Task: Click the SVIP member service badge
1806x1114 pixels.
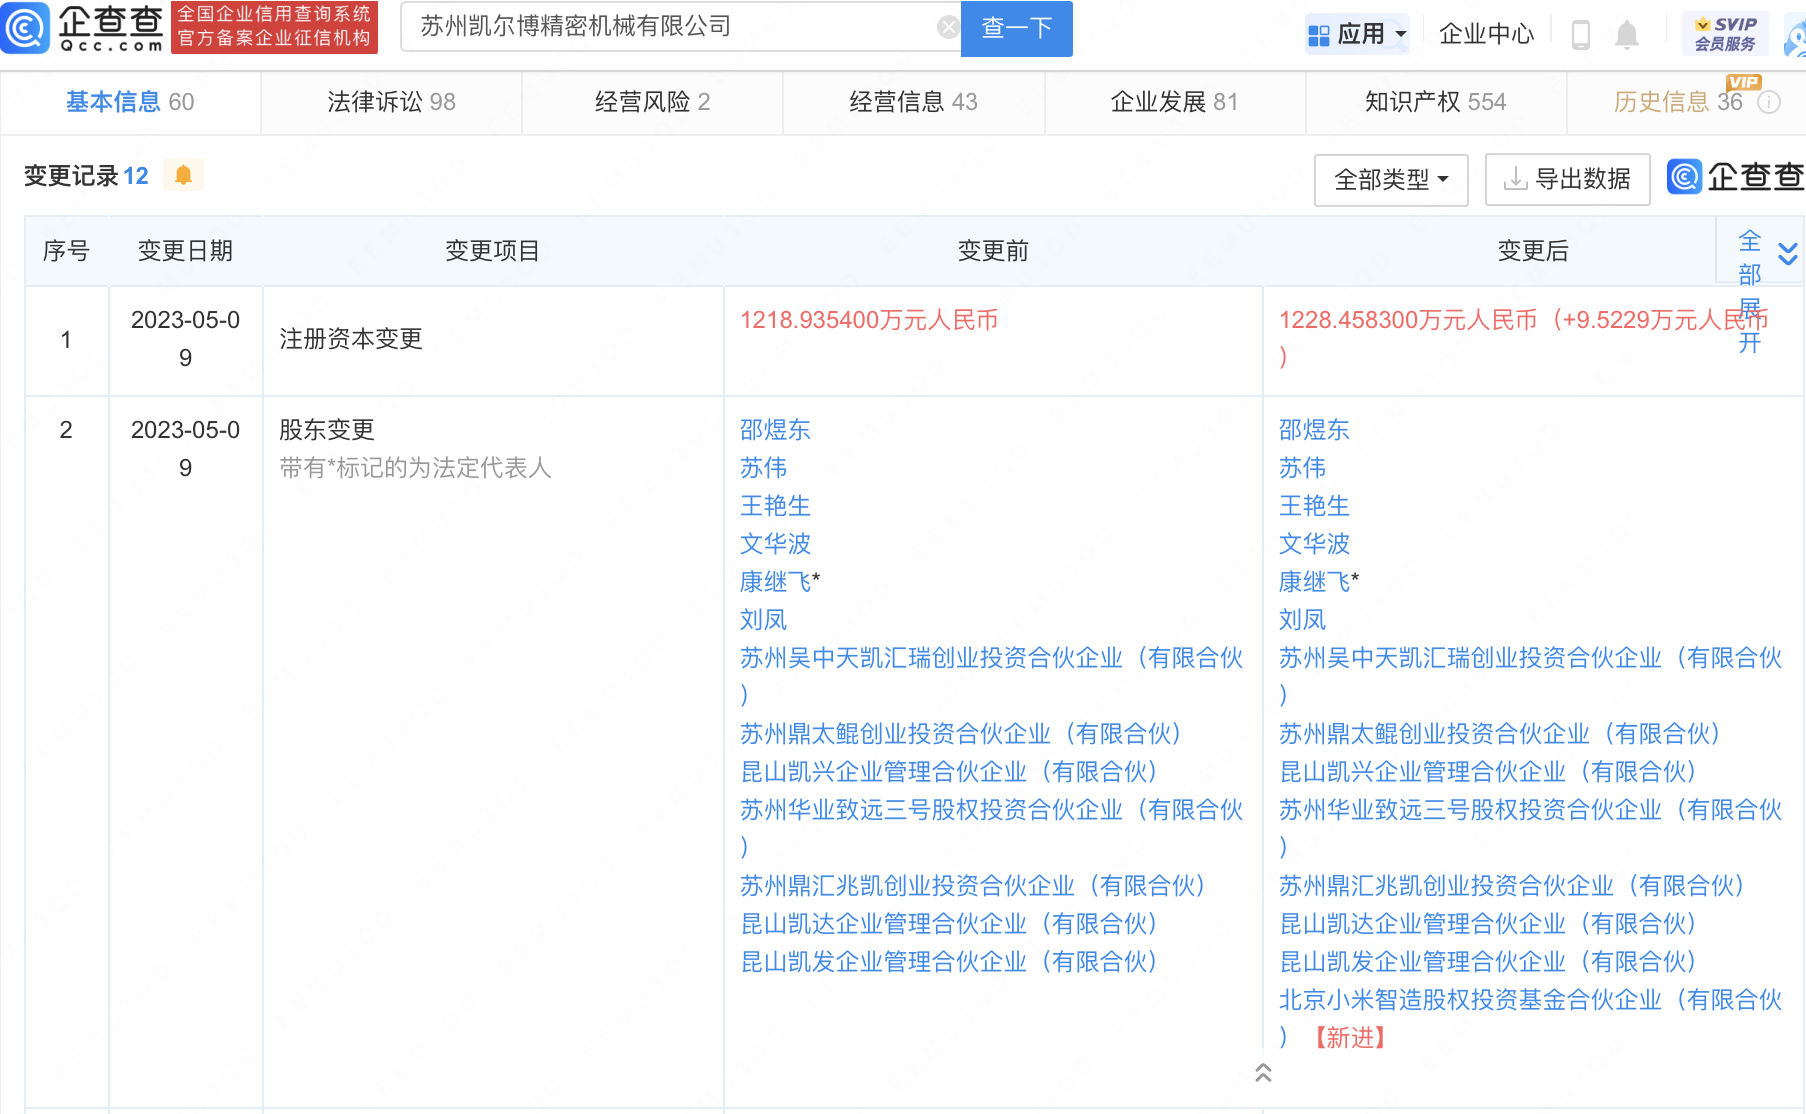Action: (x=1725, y=34)
